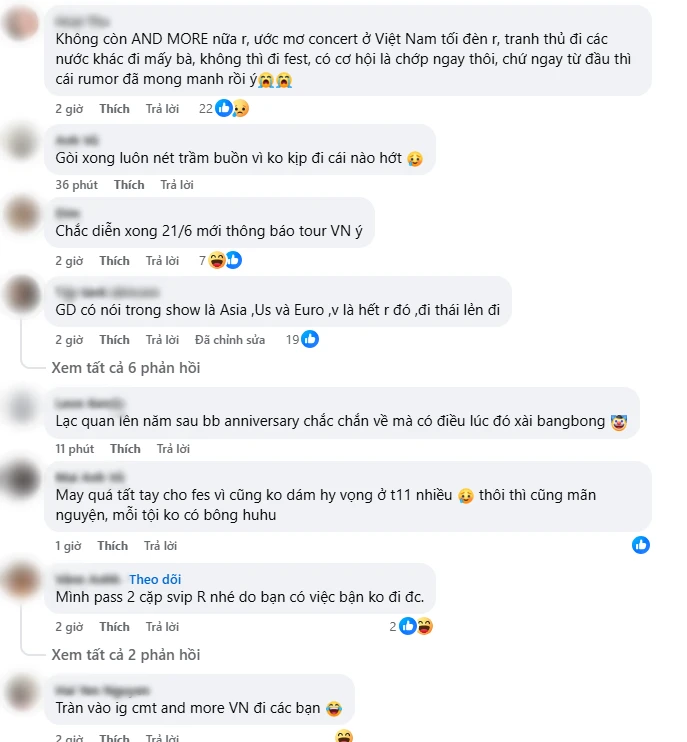687x742 pixels.
Task: Expand all 6 replies under GD comment
Action: (125, 368)
